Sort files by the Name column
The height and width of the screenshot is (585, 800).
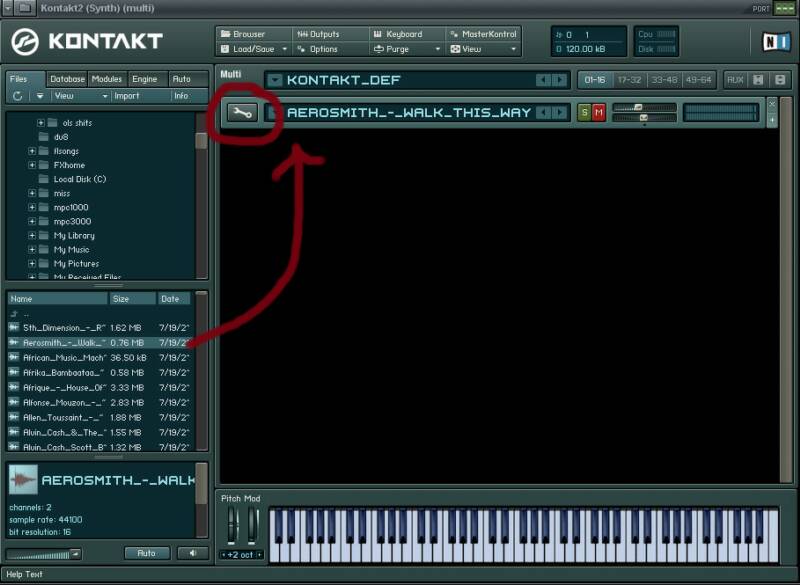pyautogui.click(x=58, y=299)
